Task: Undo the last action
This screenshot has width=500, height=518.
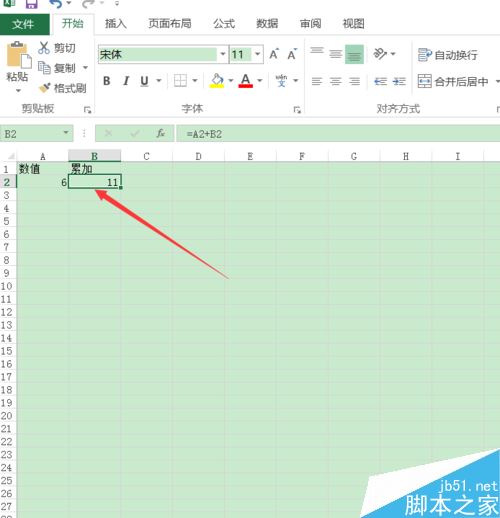Action: click(x=55, y=4)
